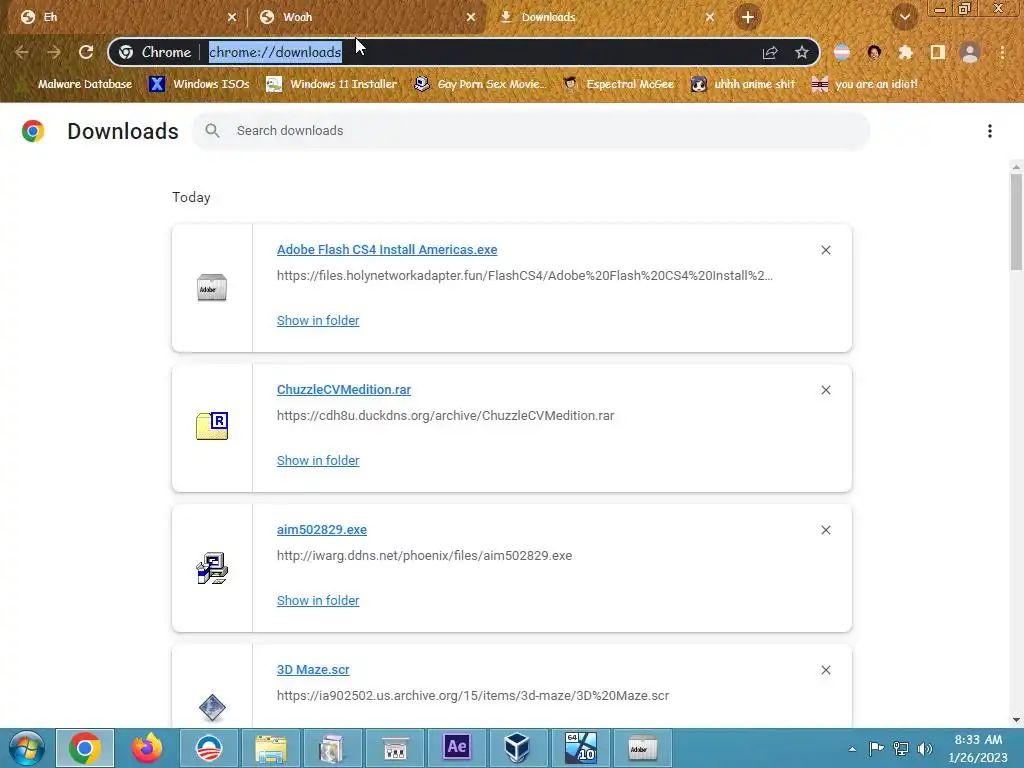Show hidden tray icons arrow

(x=852, y=749)
